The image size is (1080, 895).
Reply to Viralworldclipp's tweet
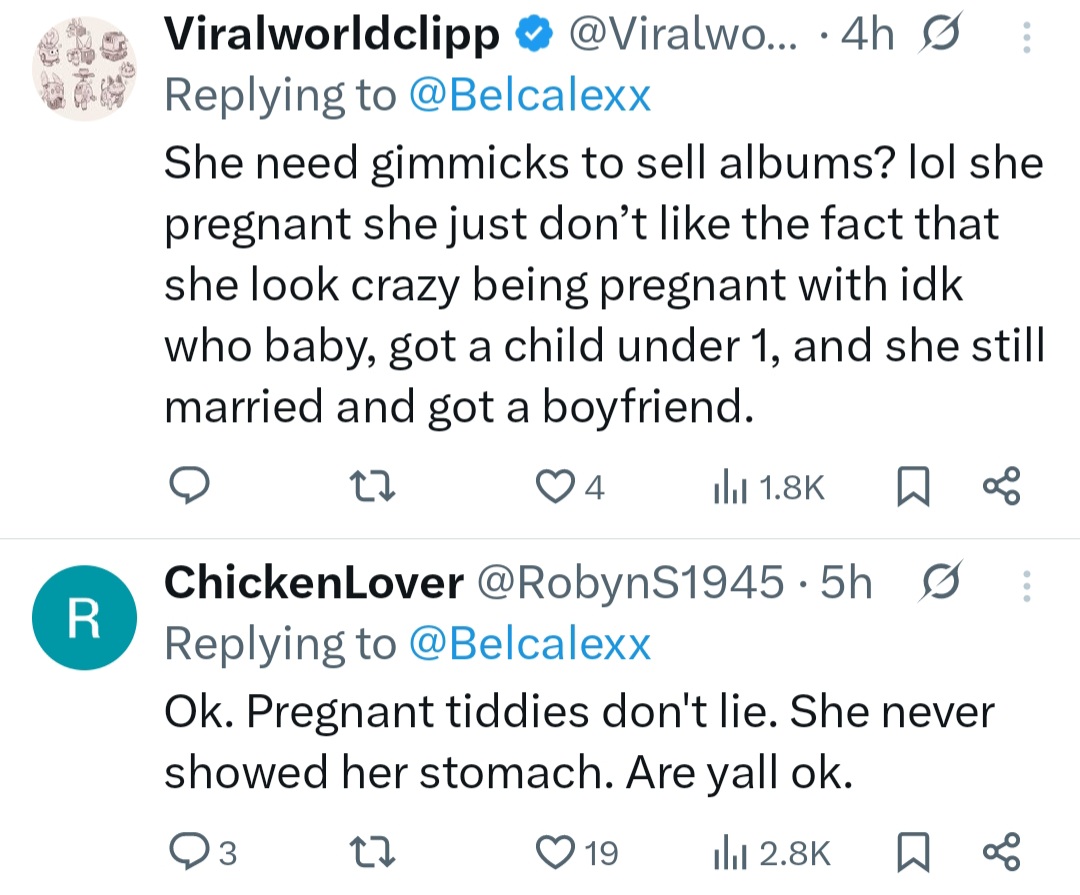click(187, 487)
